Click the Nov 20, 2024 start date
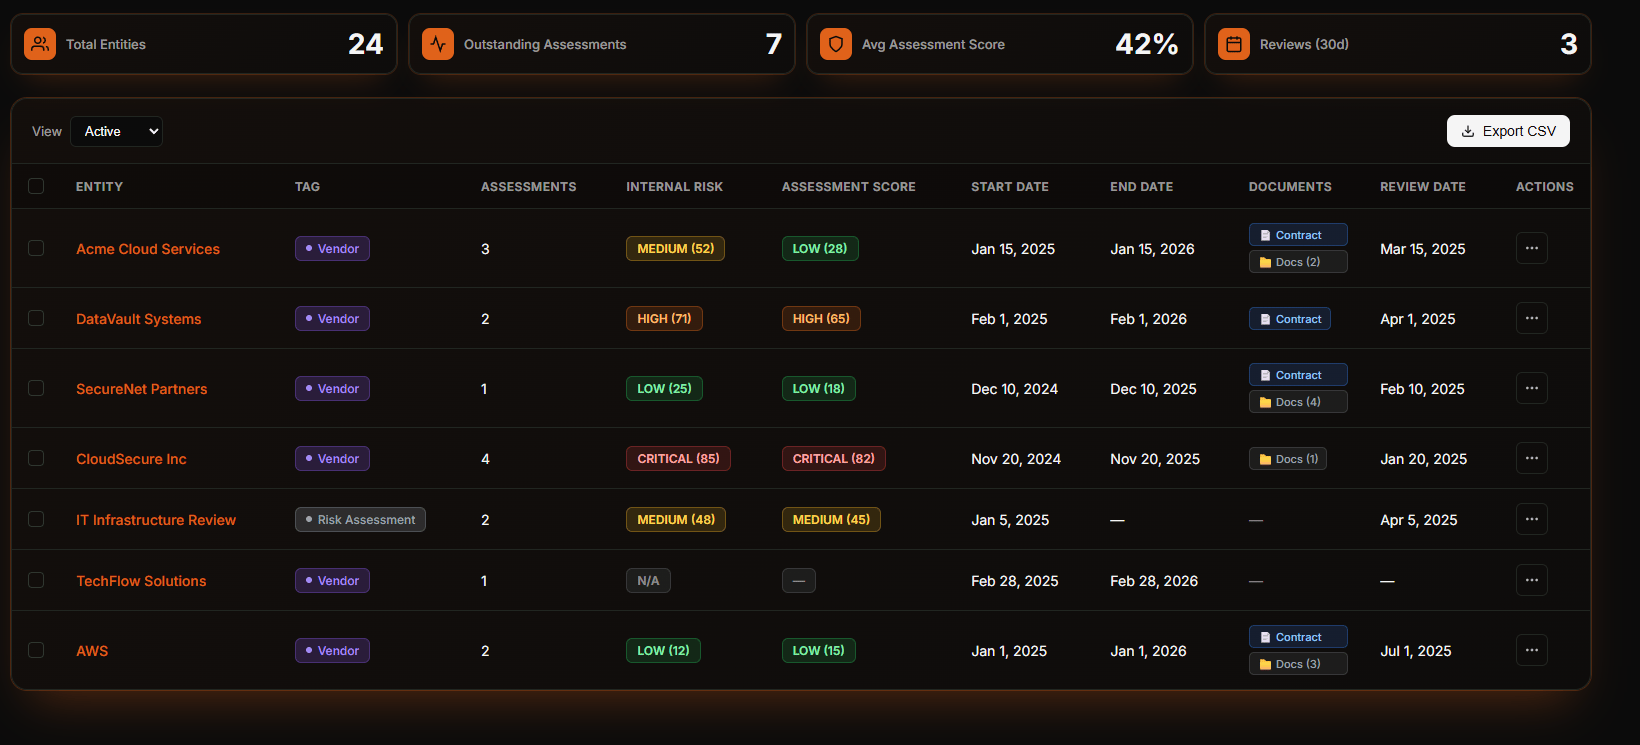This screenshot has height=745, width=1640. (x=1015, y=459)
